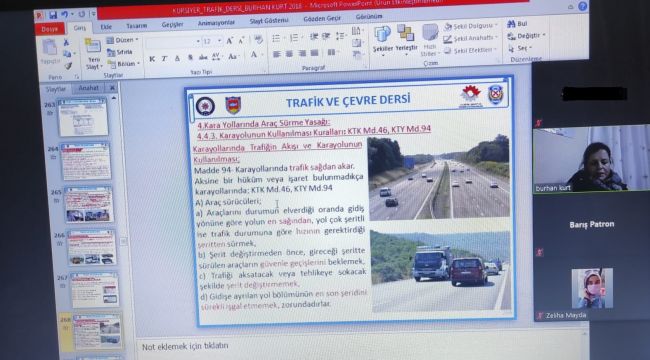
Task: Switch to Anahat outline pane tab
Action: (x=89, y=88)
